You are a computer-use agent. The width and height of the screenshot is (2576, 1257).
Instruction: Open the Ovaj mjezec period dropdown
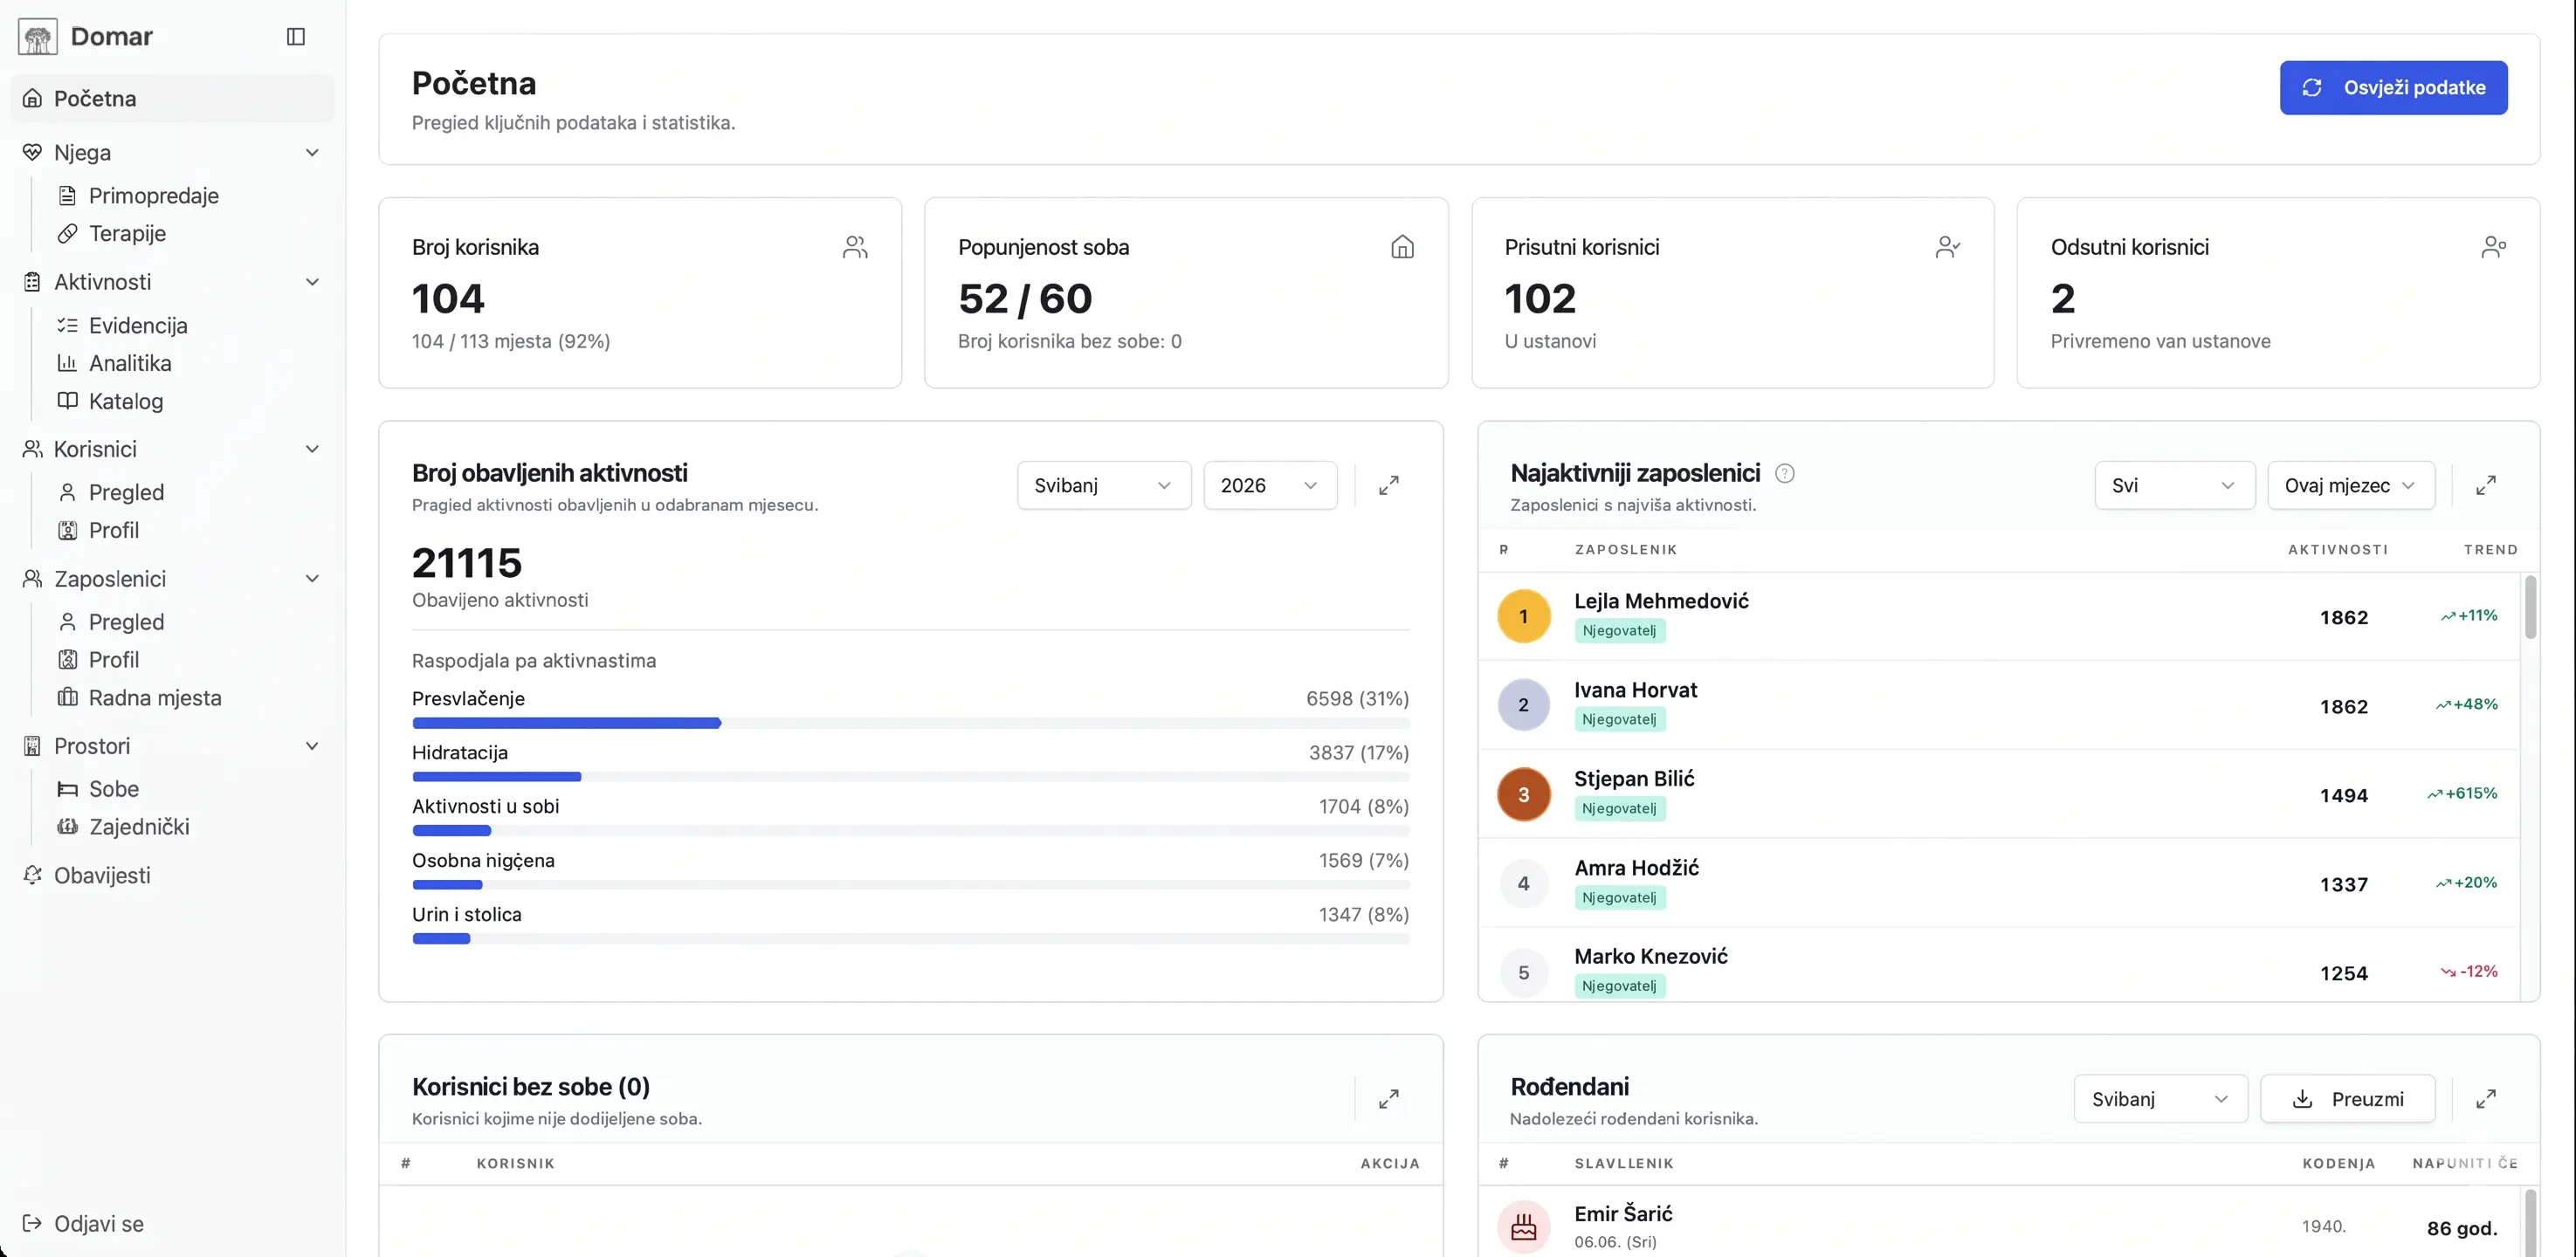(2350, 485)
